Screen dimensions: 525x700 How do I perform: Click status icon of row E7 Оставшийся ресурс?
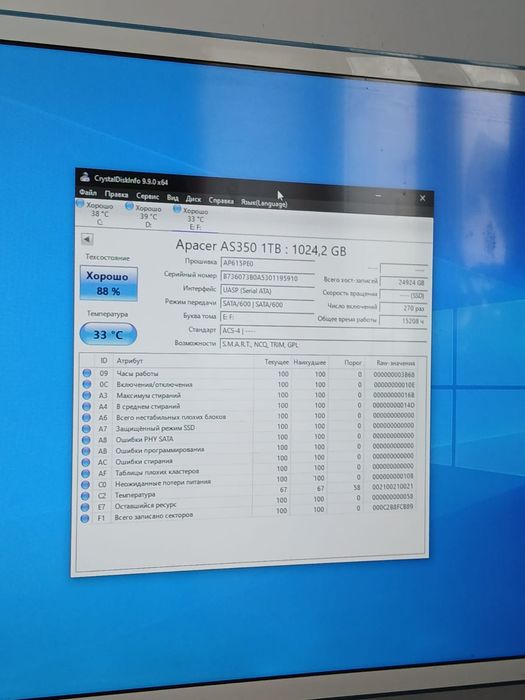pos(85,507)
